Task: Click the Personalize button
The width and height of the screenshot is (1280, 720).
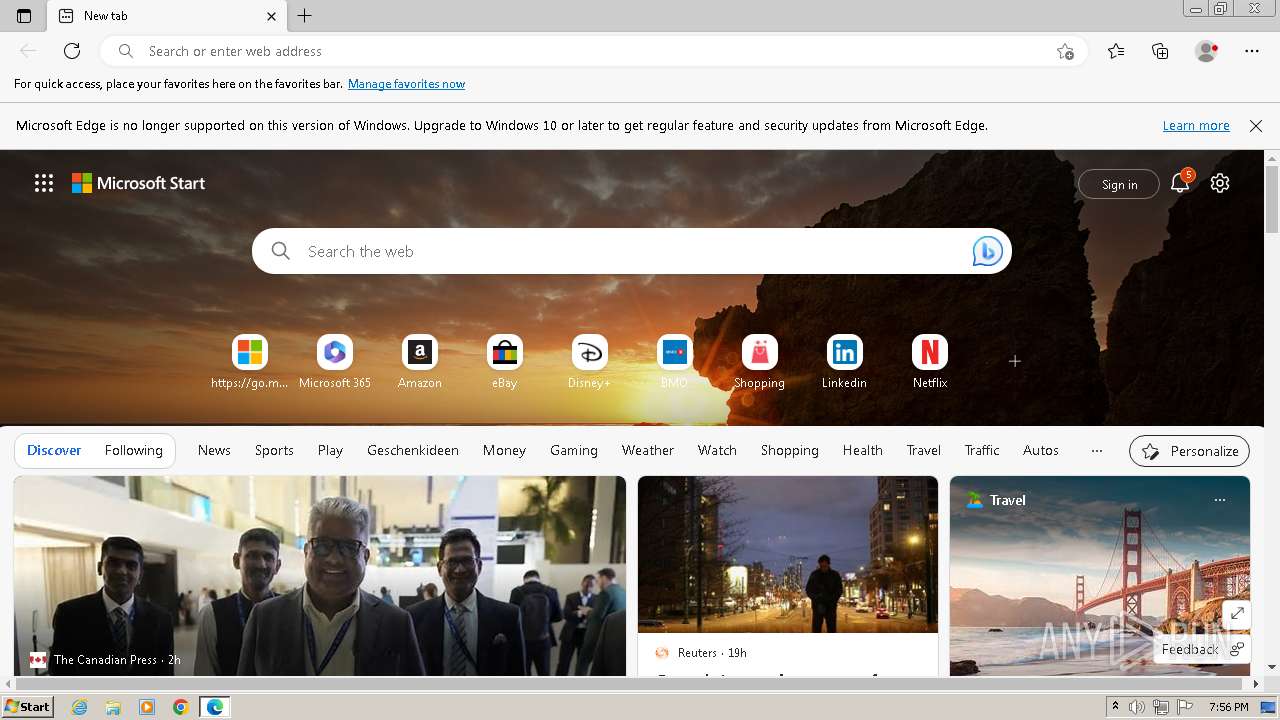Action: [1189, 451]
